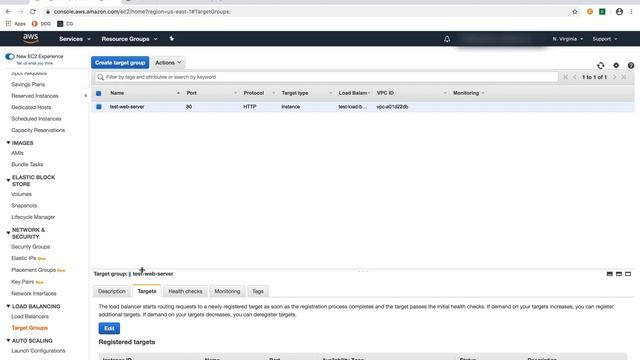This screenshot has width=640, height=360.
Task: Switch to the Description tab
Action: (x=111, y=291)
